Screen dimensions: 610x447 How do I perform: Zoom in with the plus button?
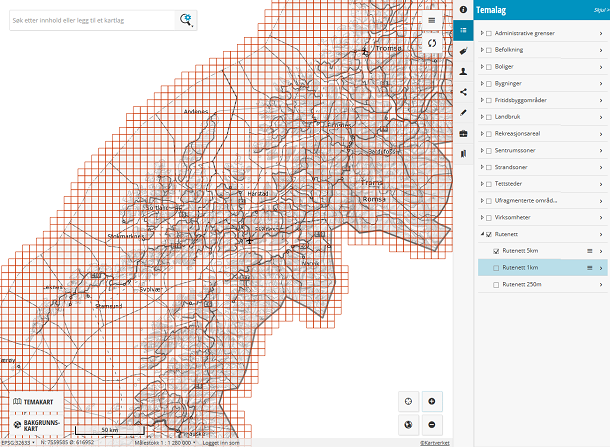coord(431,401)
